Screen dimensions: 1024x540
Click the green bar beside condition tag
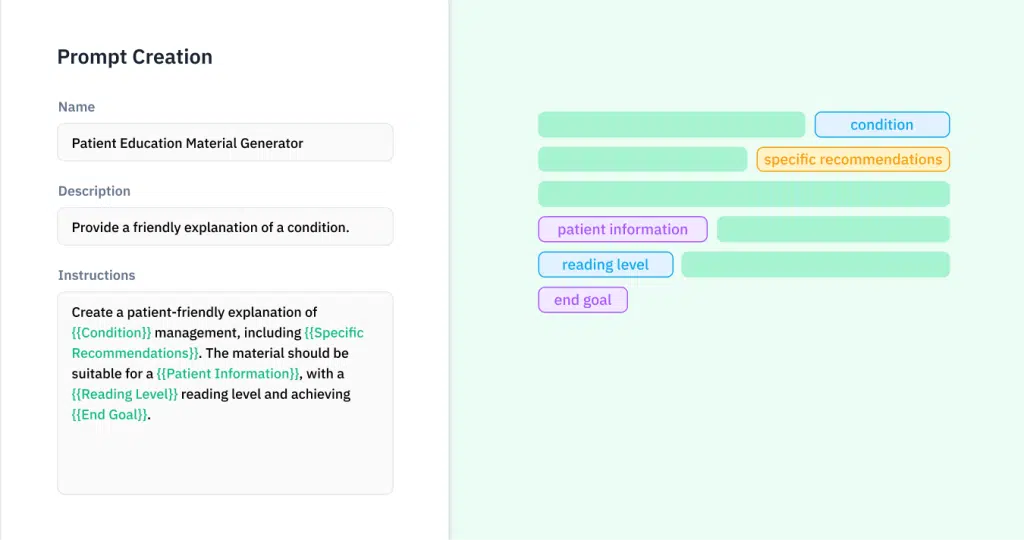(x=671, y=125)
